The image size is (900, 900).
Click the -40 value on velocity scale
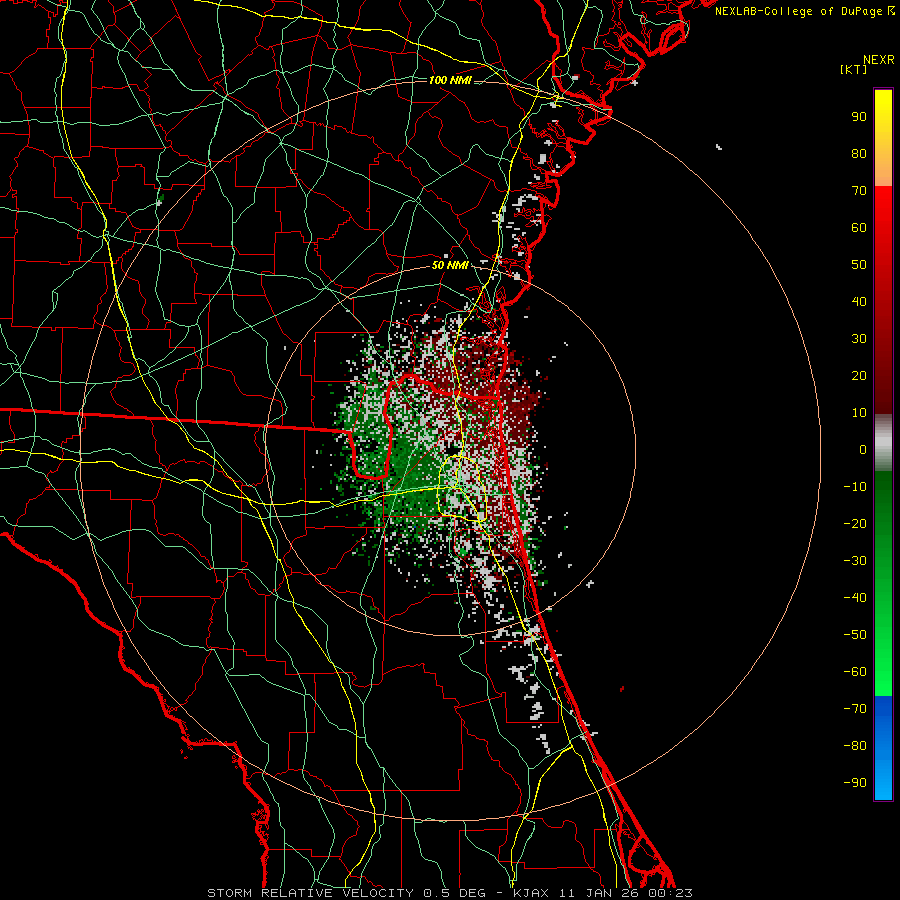coord(855,598)
